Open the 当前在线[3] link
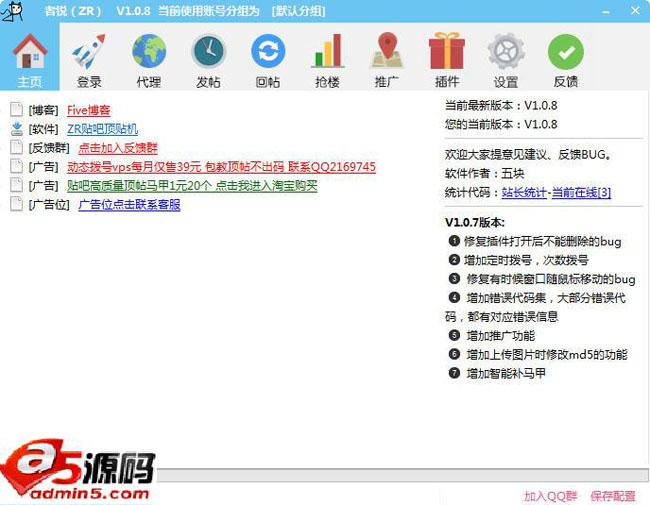This screenshot has width=650, height=505. [581, 192]
